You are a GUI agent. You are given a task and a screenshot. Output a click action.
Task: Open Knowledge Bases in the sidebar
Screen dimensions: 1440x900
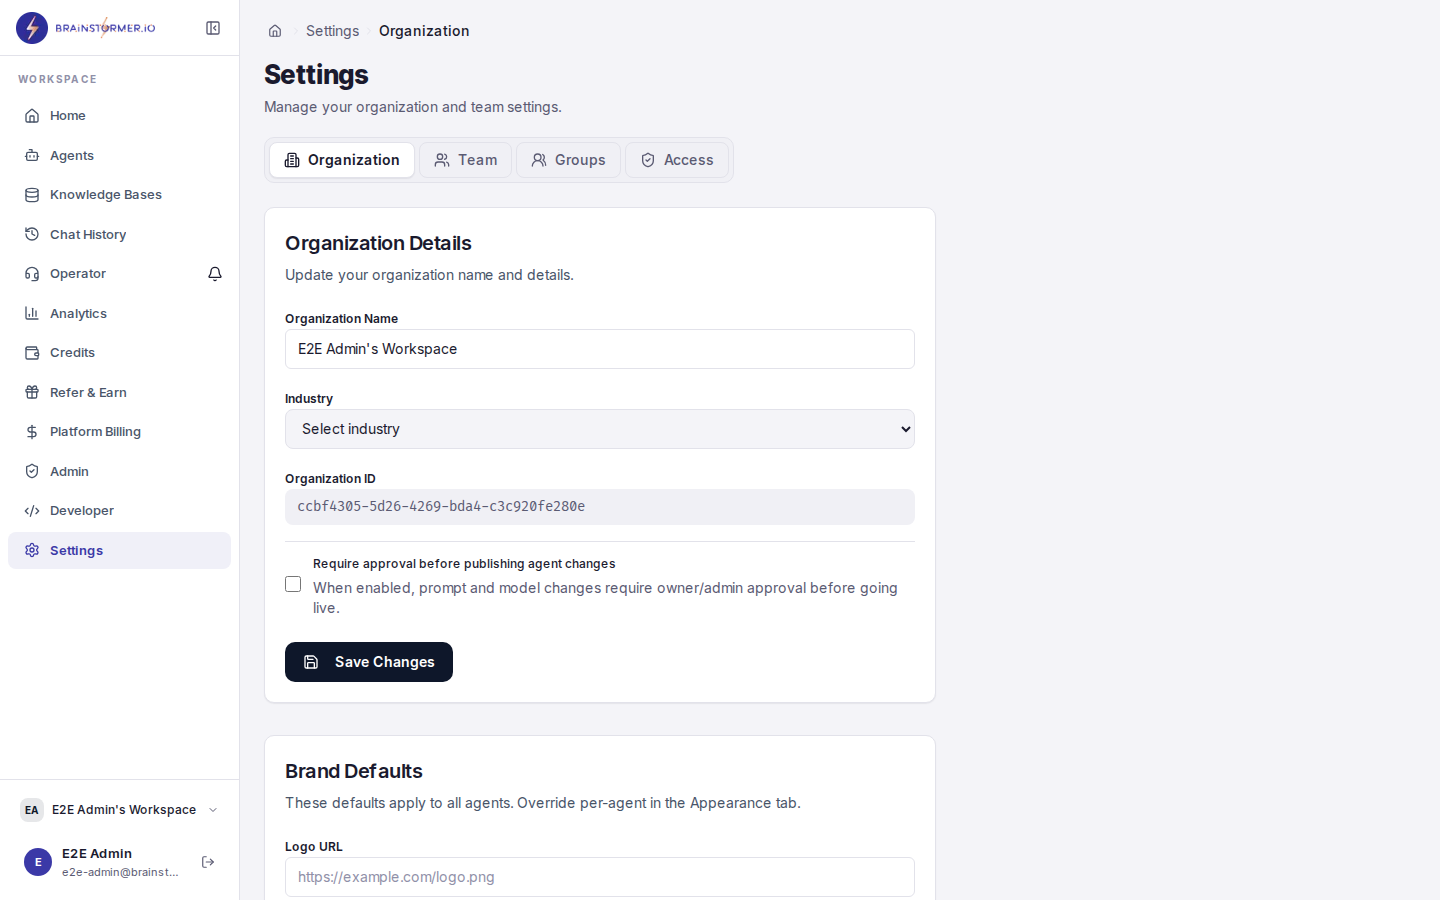tap(119, 195)
